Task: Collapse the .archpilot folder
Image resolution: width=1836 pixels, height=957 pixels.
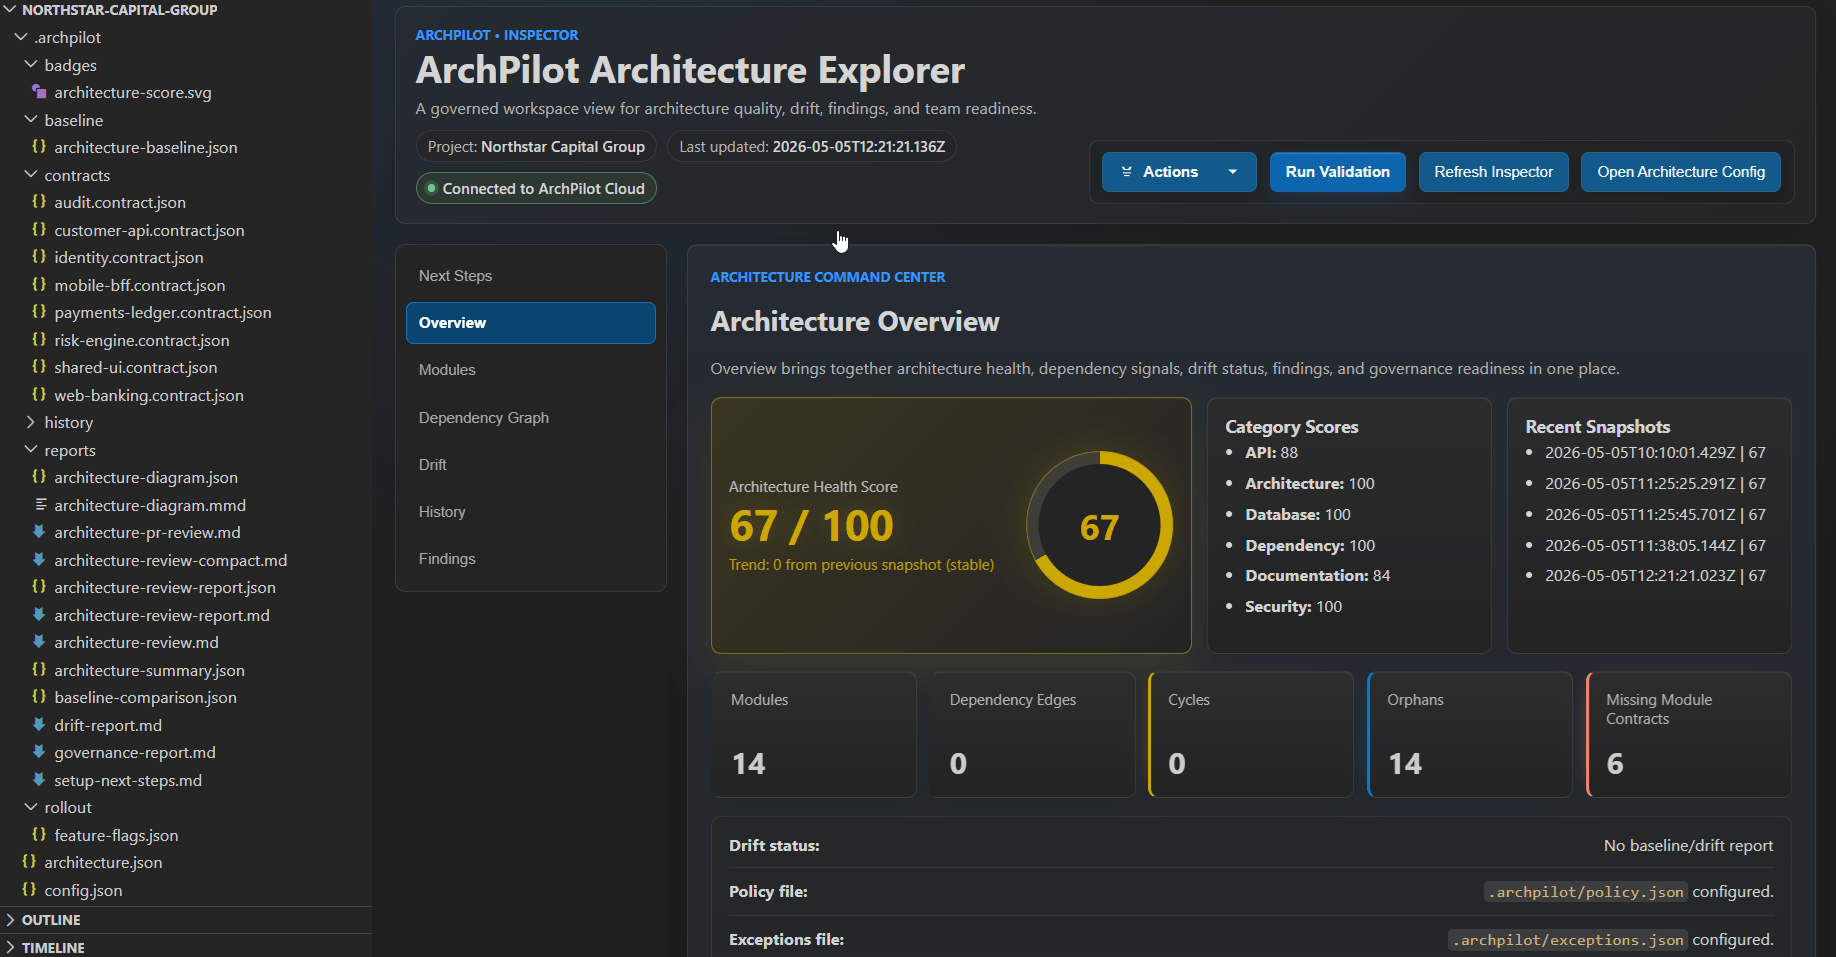Action: click(x=20, y=37)
